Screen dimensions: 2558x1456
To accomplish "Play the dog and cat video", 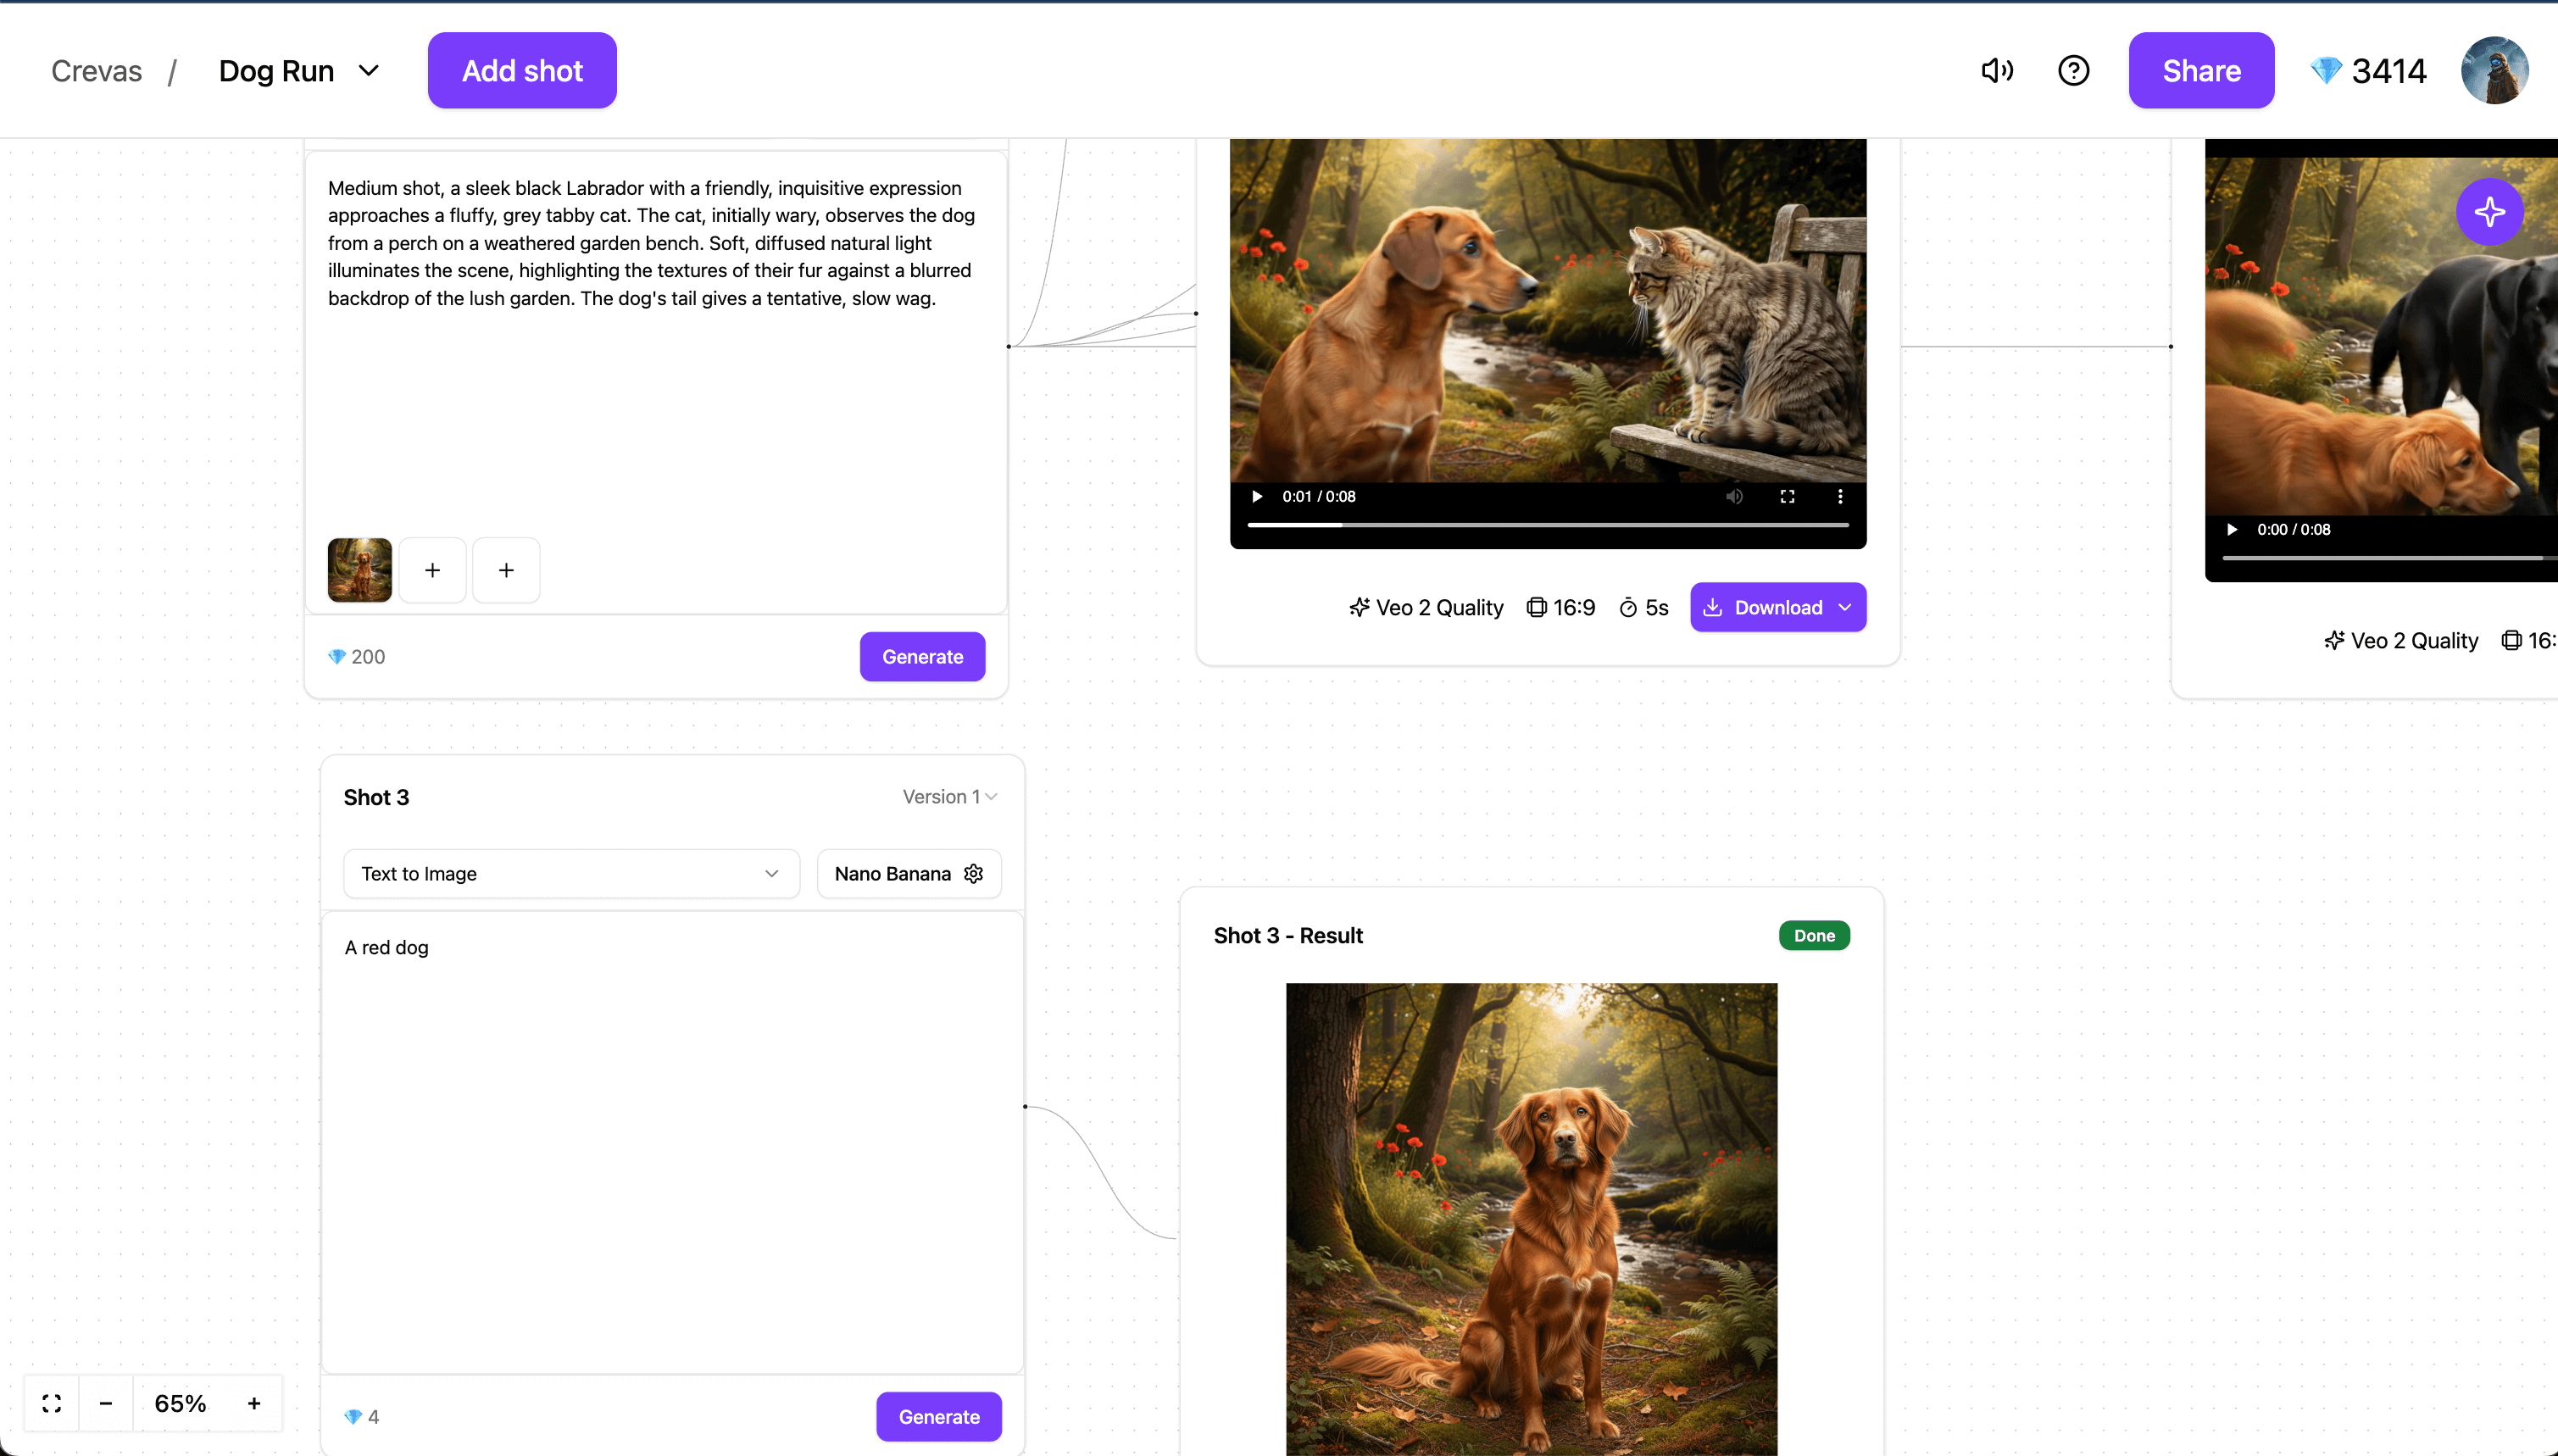I will tap(1257, 496).
